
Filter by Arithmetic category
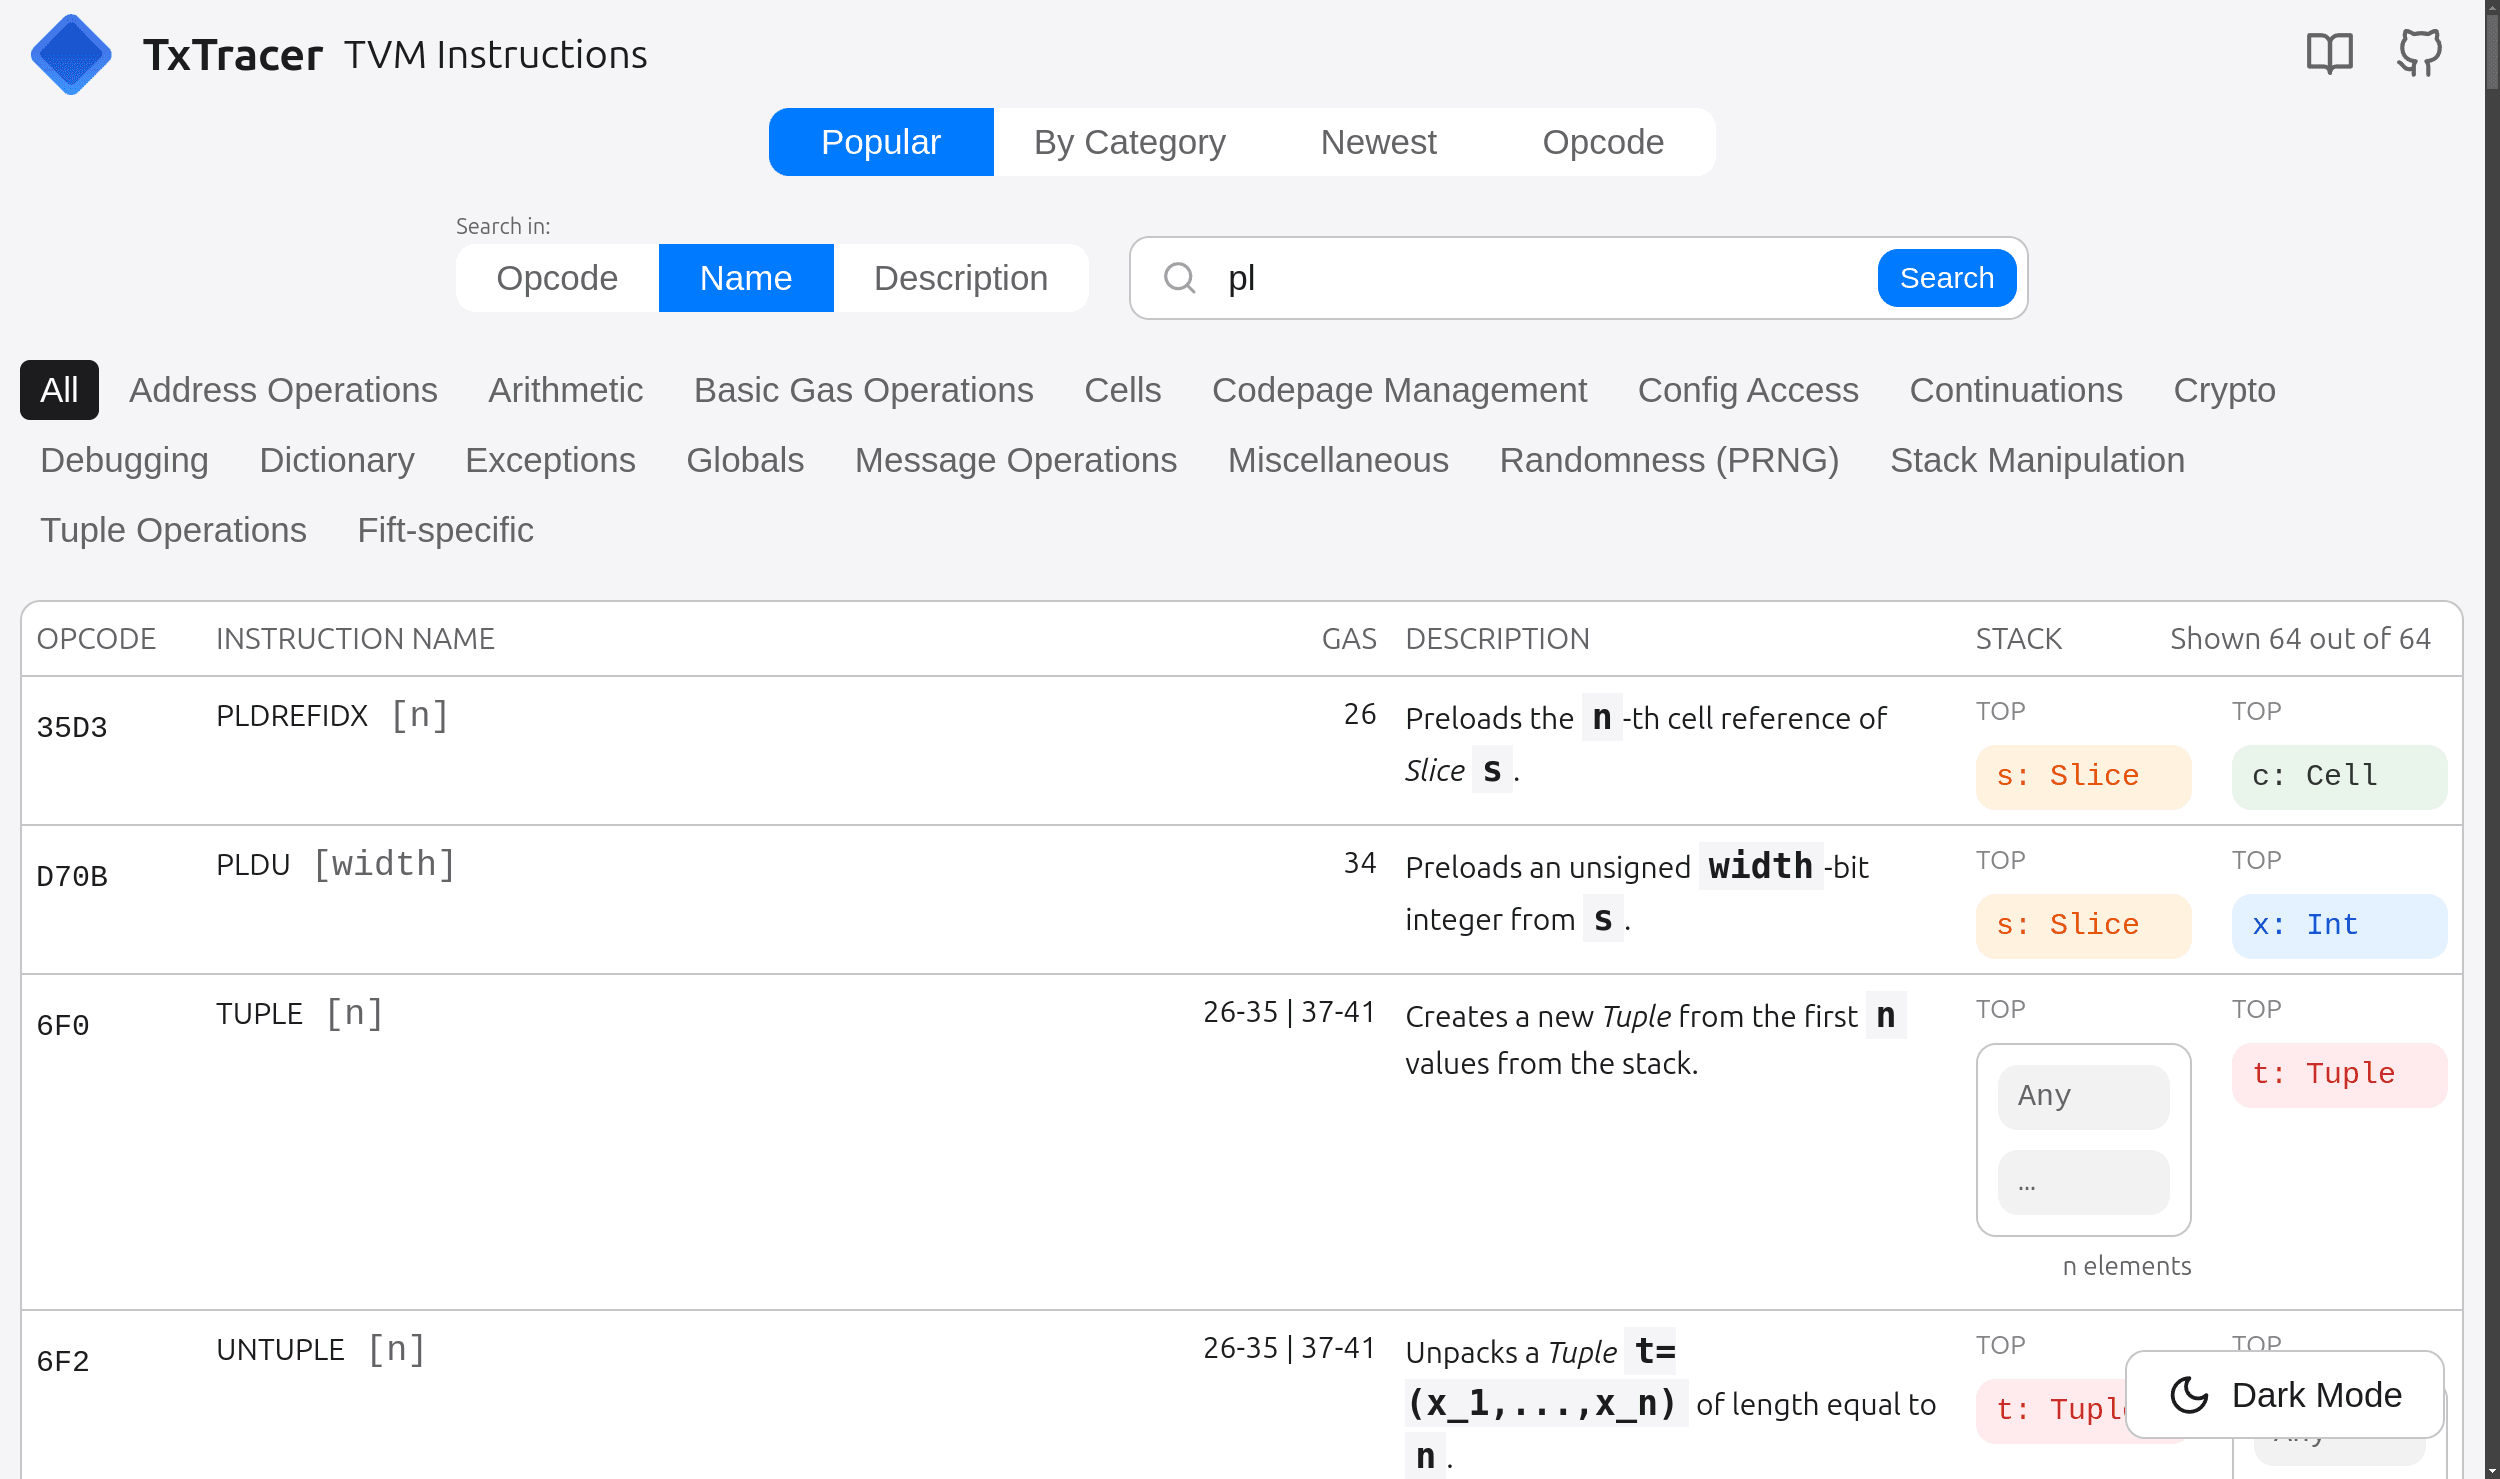(x=565, y=390)
